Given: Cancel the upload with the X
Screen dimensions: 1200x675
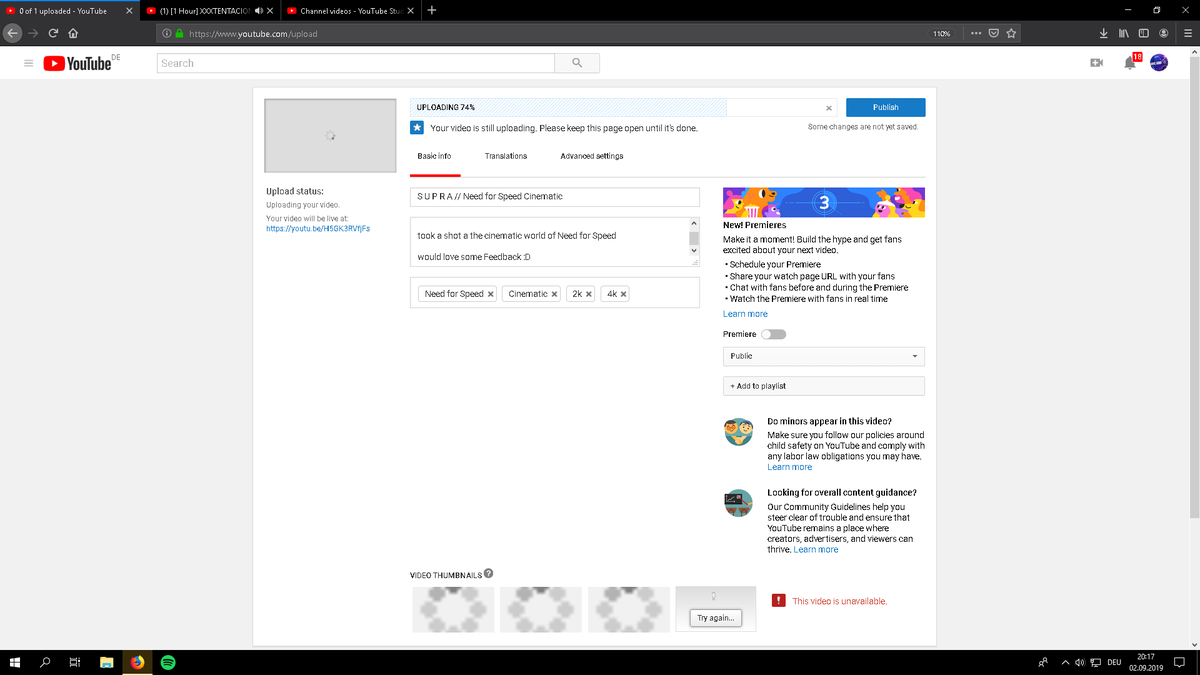Looking at the screenshot, I should point(829,107).
